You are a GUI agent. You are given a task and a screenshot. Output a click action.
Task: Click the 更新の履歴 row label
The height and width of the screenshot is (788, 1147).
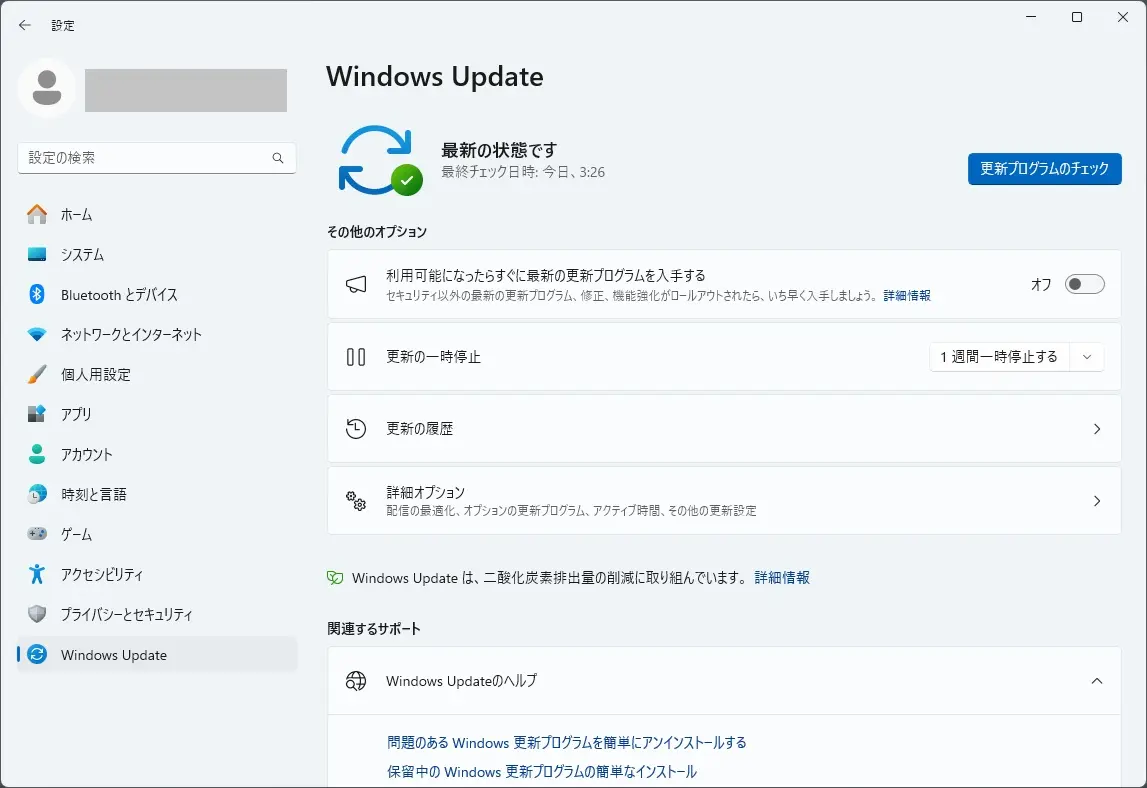420,429
